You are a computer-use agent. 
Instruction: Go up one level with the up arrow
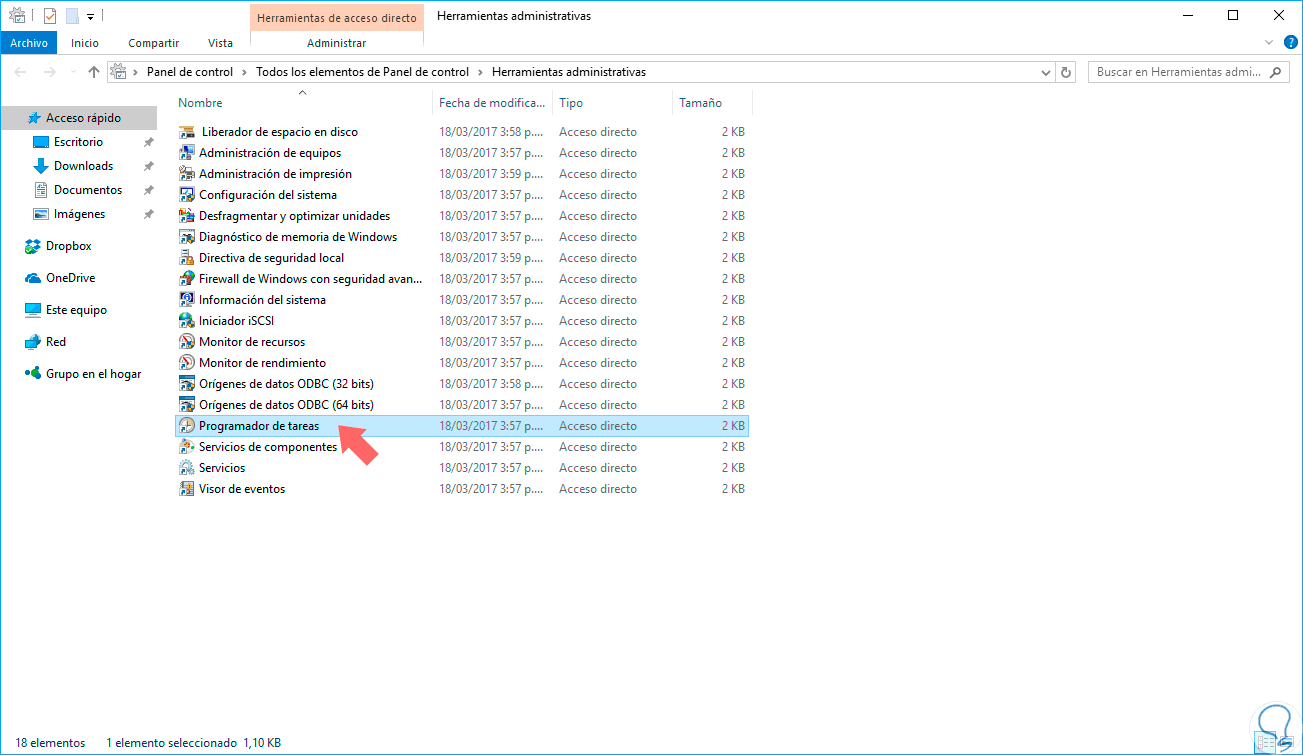tap(94, 72)
